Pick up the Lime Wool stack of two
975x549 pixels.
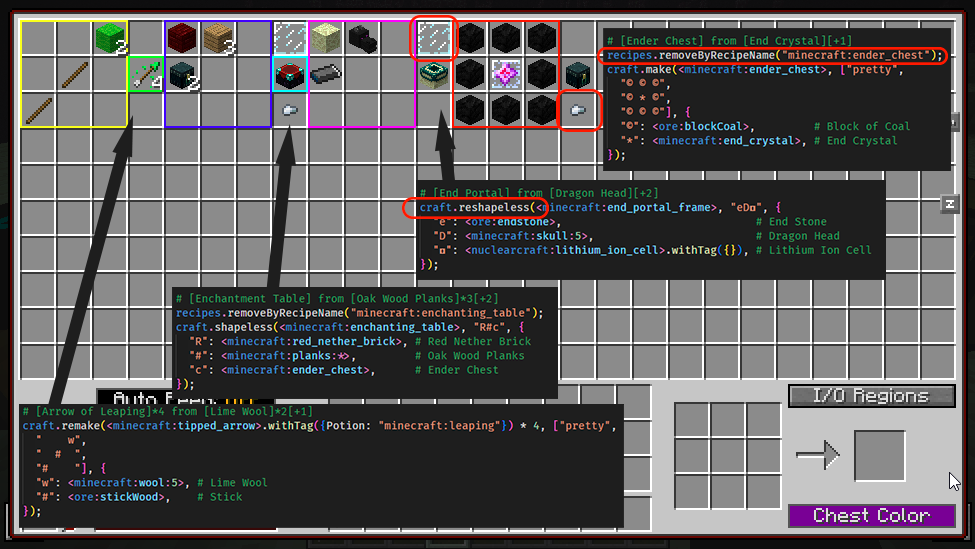coord(111,39)
